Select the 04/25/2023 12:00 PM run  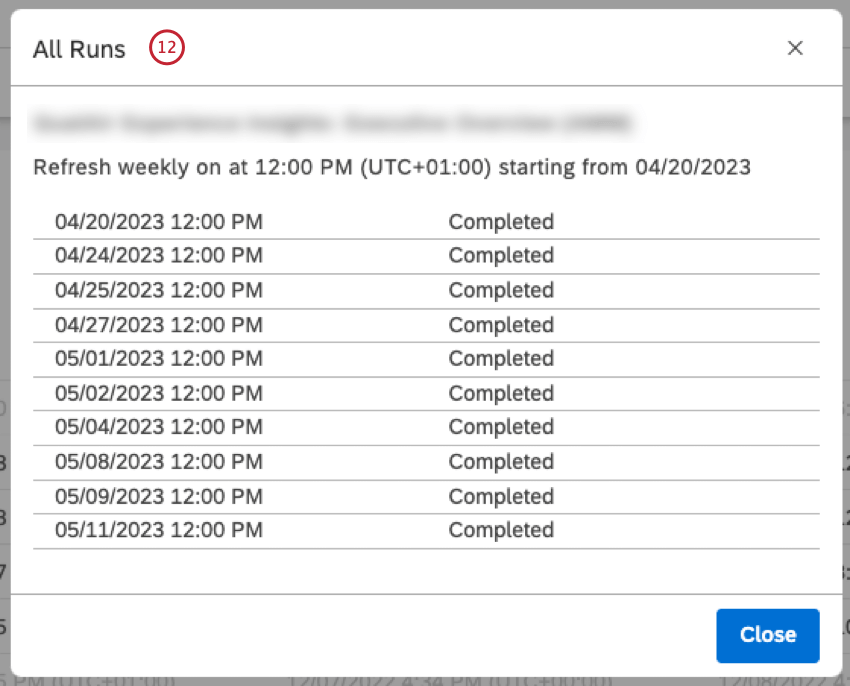[159, 290]
